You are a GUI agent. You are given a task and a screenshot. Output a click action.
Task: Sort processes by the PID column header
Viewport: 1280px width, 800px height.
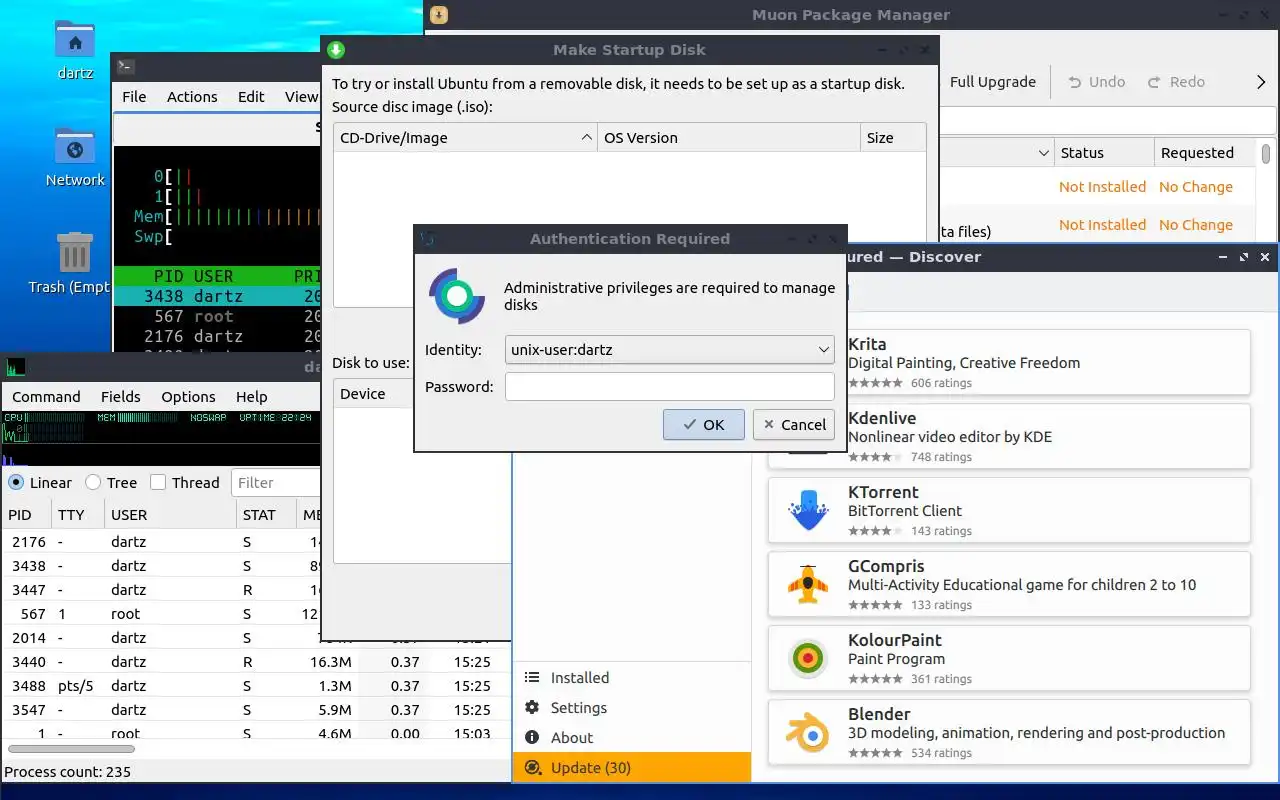[28, 515]
